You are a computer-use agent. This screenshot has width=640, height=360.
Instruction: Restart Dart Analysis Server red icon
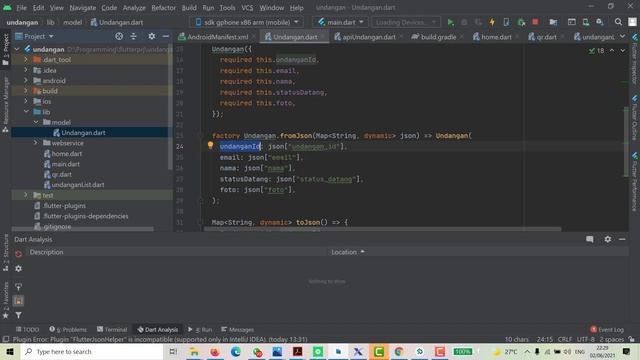[x=18, y=253]
